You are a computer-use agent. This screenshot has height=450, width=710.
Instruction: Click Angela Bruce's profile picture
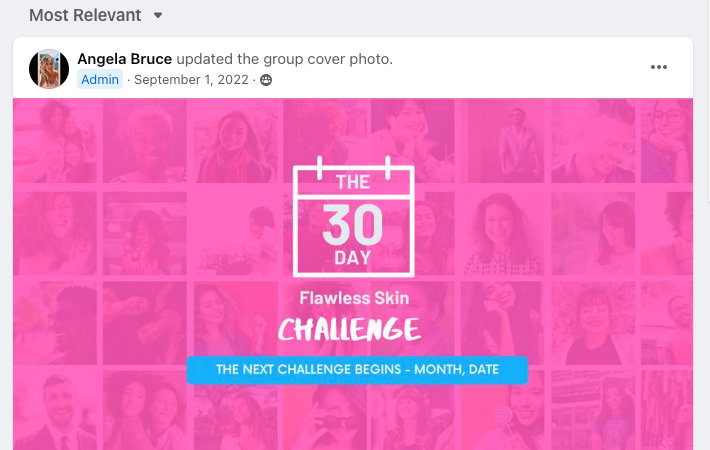[49, 69]
